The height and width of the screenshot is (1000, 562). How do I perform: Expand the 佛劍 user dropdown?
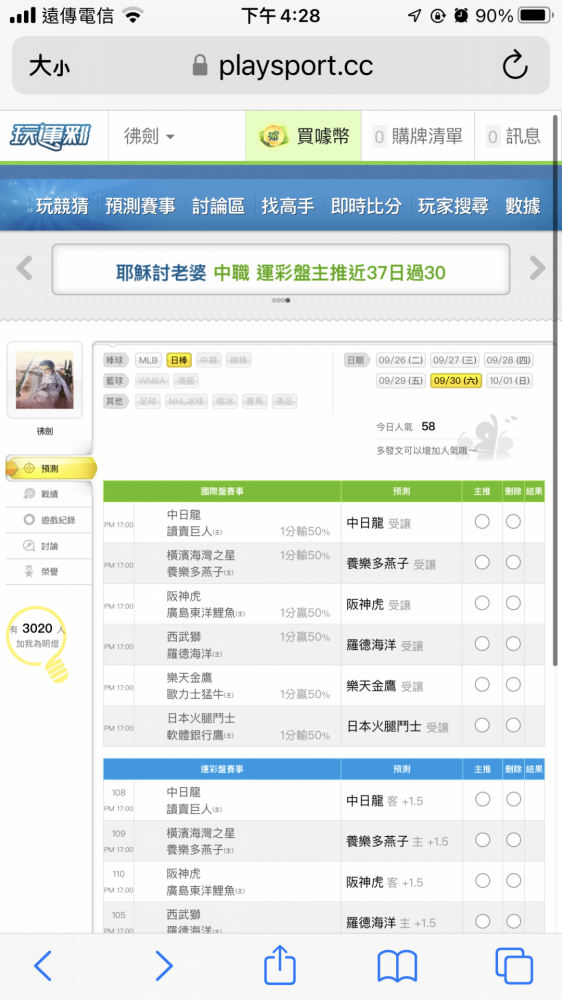pyautogui.click(x=149, y=136)
